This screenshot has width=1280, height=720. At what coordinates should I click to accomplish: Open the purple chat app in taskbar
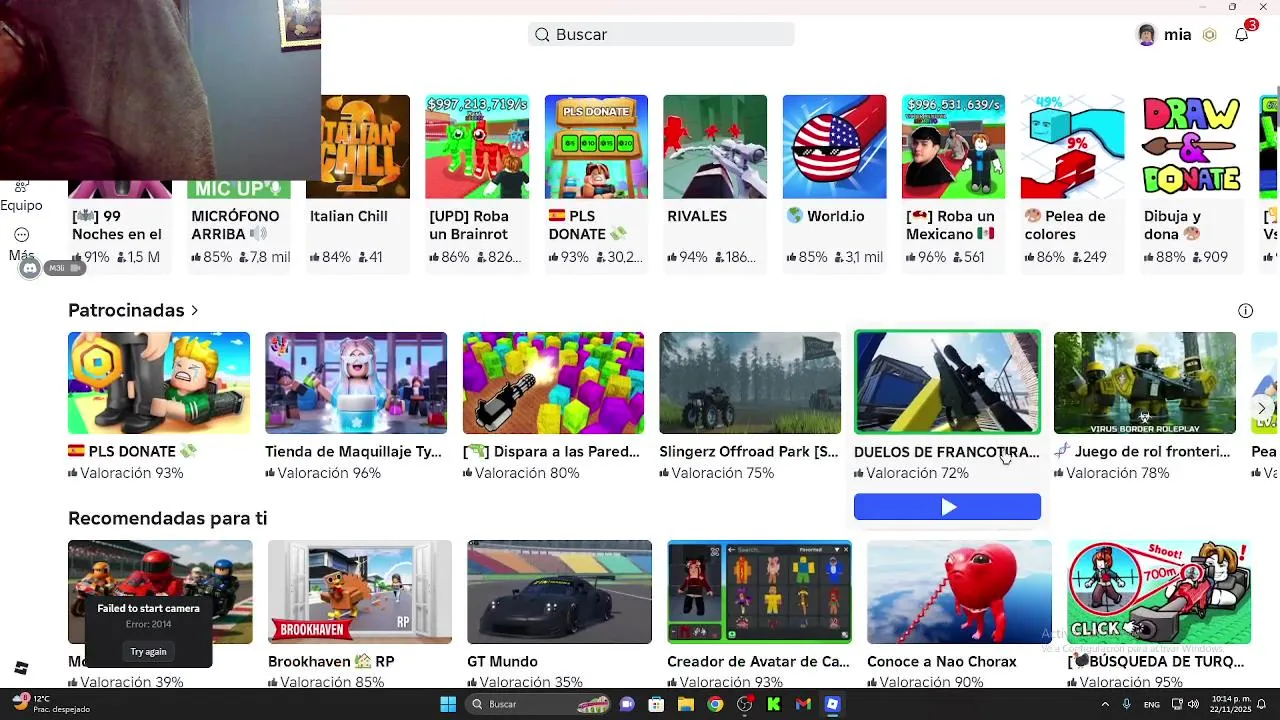[627, 704]
